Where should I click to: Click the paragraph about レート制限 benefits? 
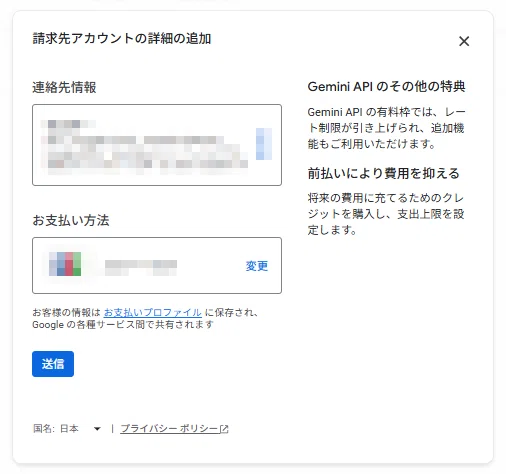click(x=386, y=128)
